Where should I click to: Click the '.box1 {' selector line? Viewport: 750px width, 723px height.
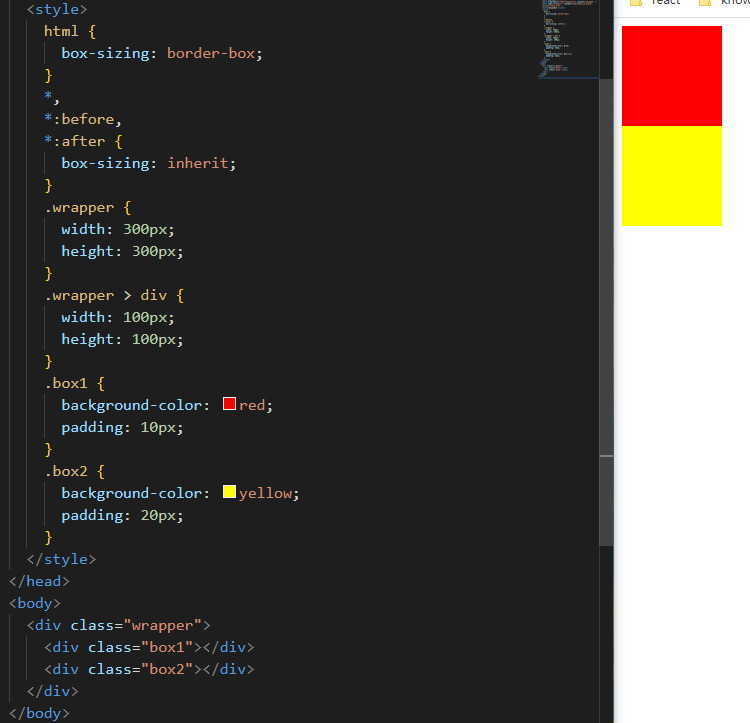[74, 383]
